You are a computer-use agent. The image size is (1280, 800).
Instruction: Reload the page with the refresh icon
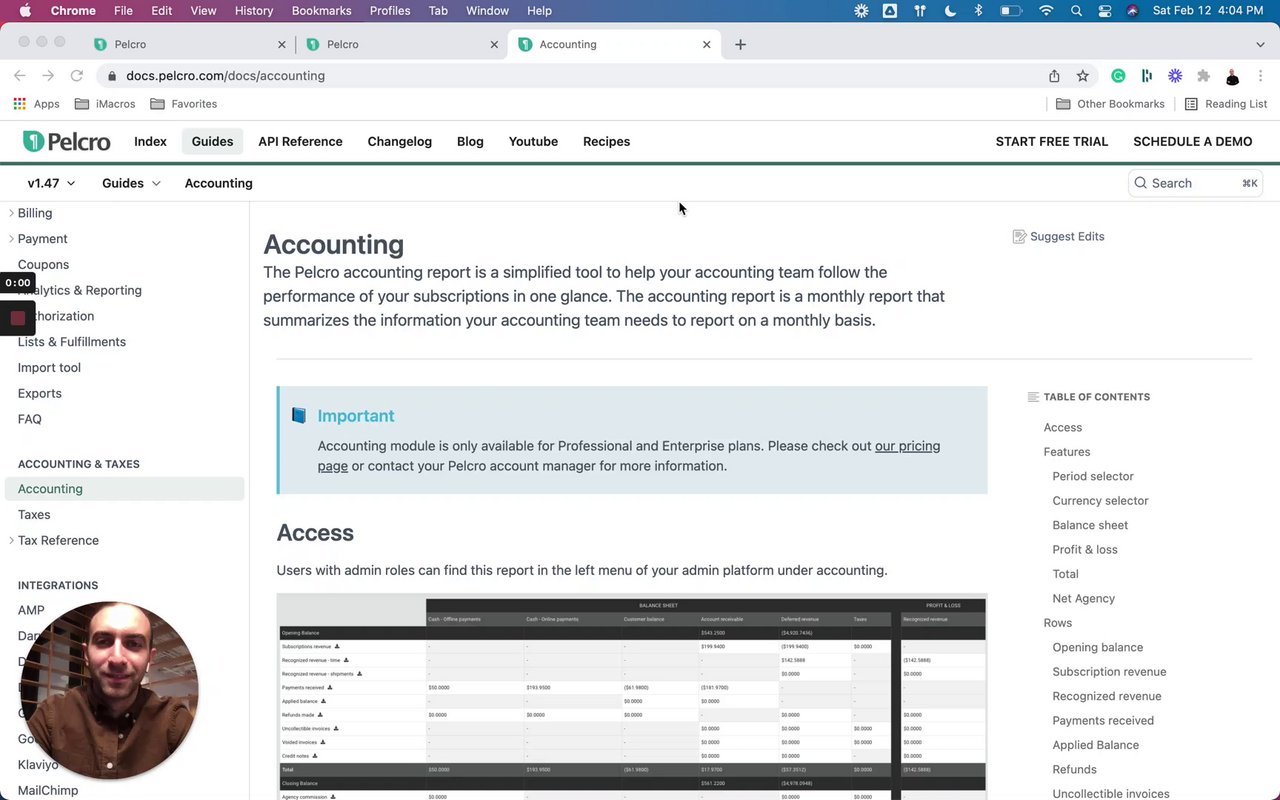tap(76, 76)
